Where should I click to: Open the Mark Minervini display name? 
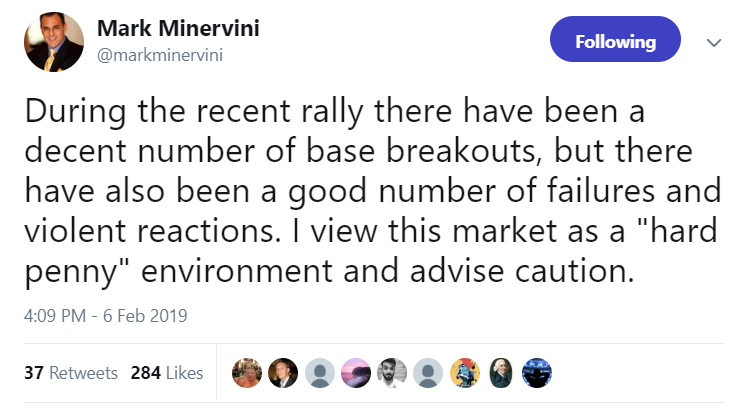click(x=178, y=29)
